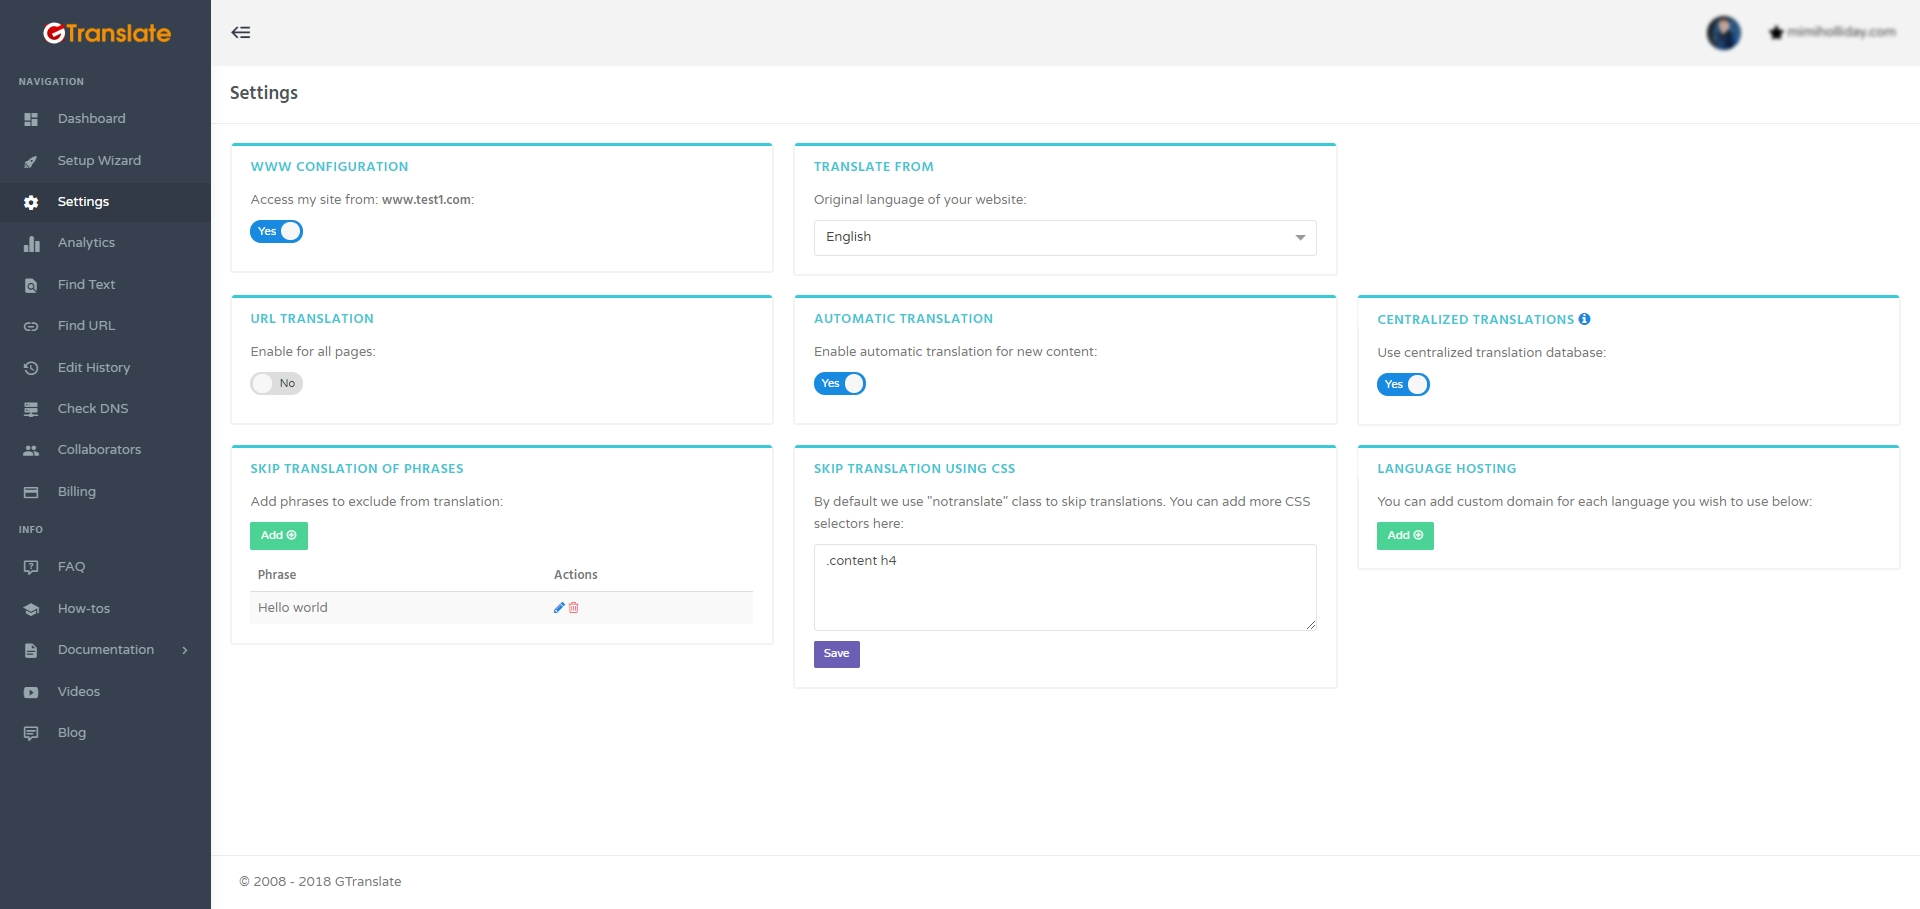Open the Check DNS tool
Viewport: 1920px width, 909px height.
93,408
